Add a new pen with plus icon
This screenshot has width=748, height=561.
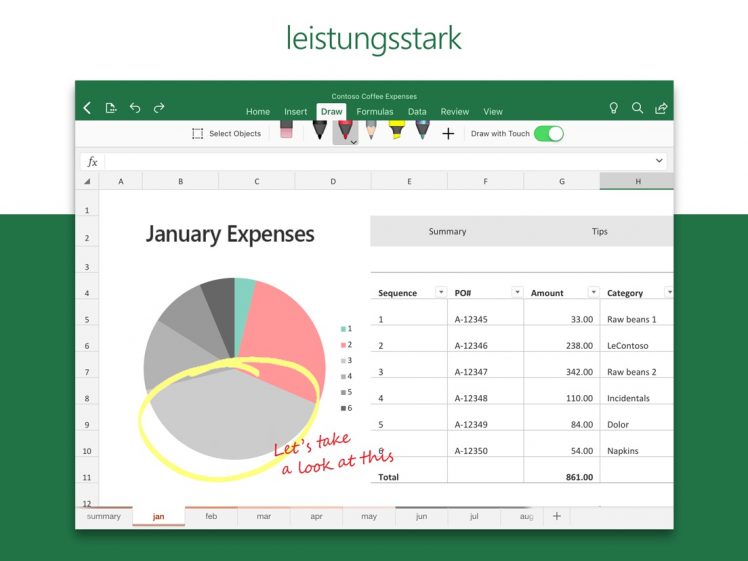[448, 133]
